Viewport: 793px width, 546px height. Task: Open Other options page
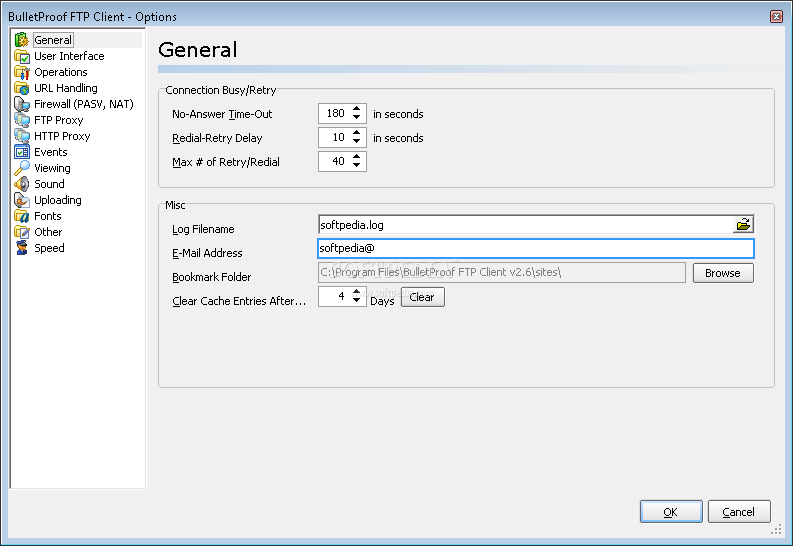(48, 232)
